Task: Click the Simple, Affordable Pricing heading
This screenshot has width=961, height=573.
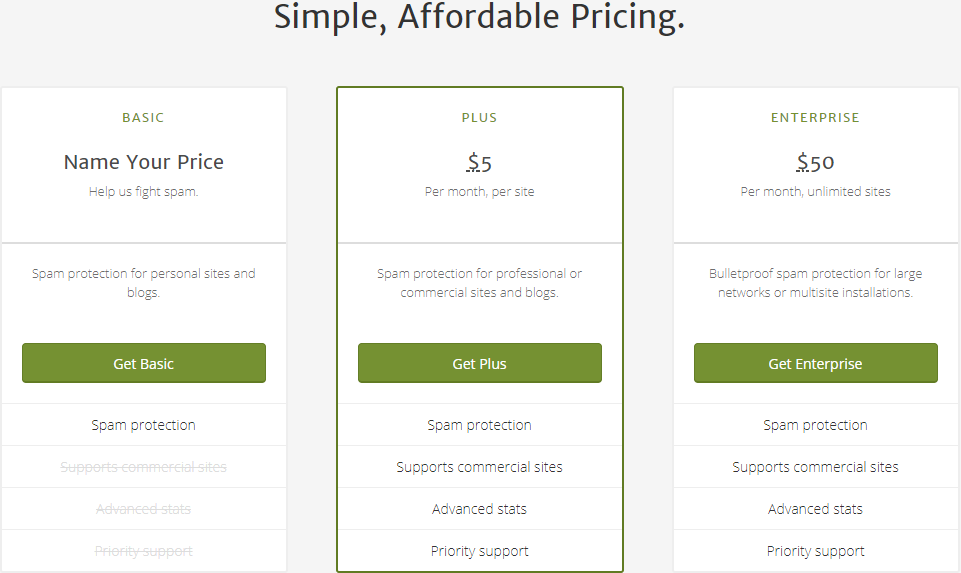Action: [479, 17]
